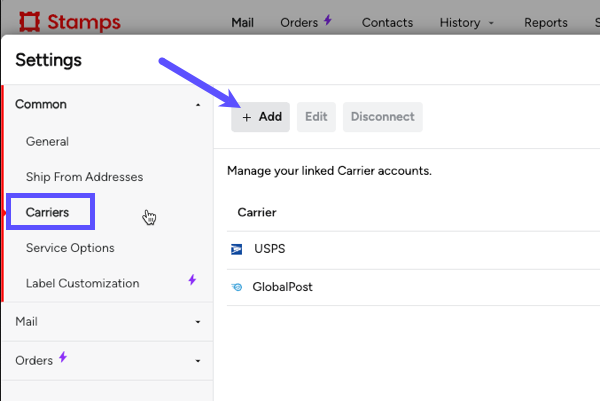Image resolution: width=600 pixels, height=401 pixels.
Task: Click the Common section label
Action: pos(41,104)
